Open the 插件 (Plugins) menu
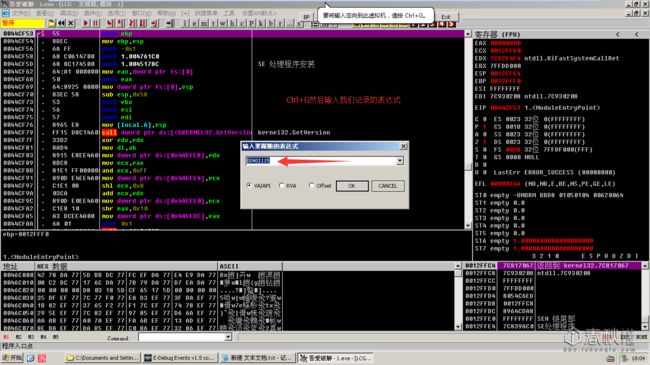 (93, 13)
